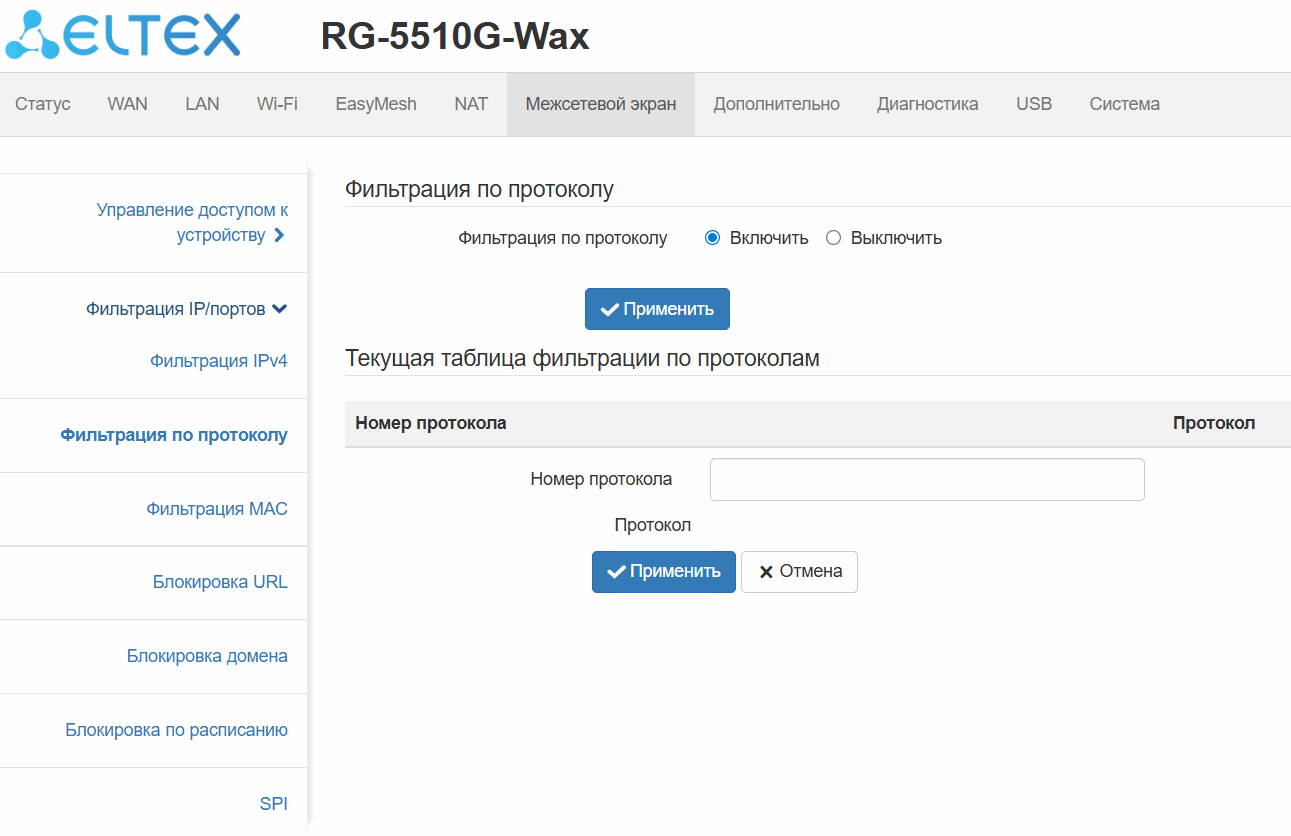This screenshot has width=1291, height=836.
Task: Collapse Фильтрация IP/портов section arrow
Action: (x=280, y=309)
